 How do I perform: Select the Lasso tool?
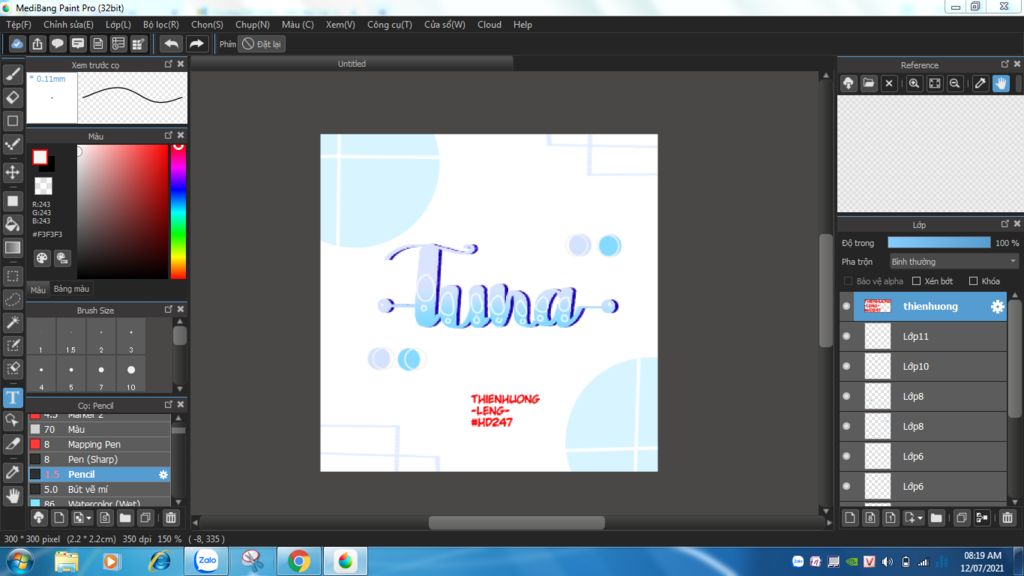pos(12,299)
